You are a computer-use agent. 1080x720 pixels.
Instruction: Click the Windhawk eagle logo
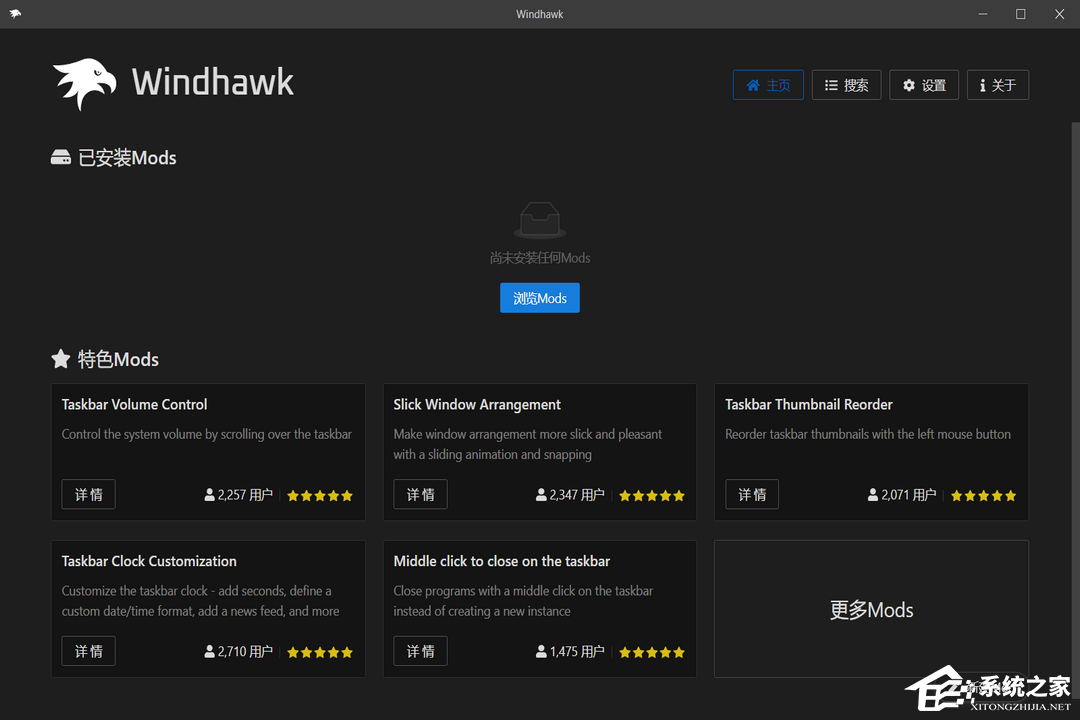coord(86,83)
